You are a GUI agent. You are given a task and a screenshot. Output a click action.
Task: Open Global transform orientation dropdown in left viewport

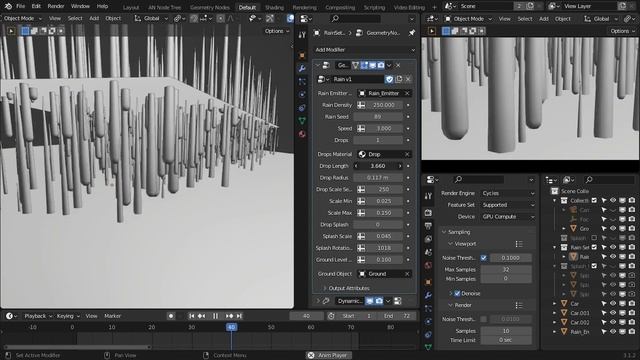[x=151, y=18]
